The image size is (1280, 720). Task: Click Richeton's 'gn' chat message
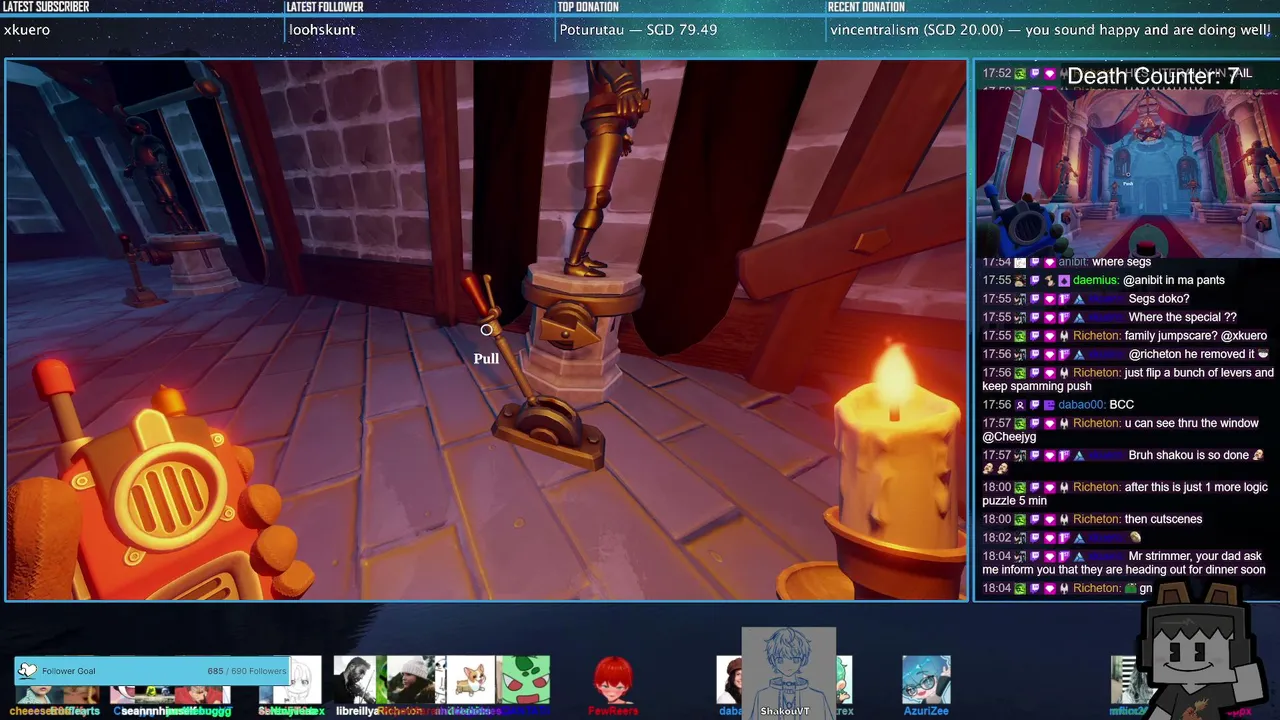(x=1146, y=588)
